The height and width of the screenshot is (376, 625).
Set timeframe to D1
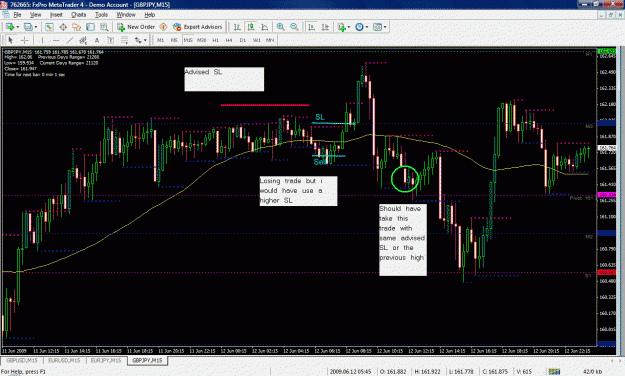tap(243, 40)
